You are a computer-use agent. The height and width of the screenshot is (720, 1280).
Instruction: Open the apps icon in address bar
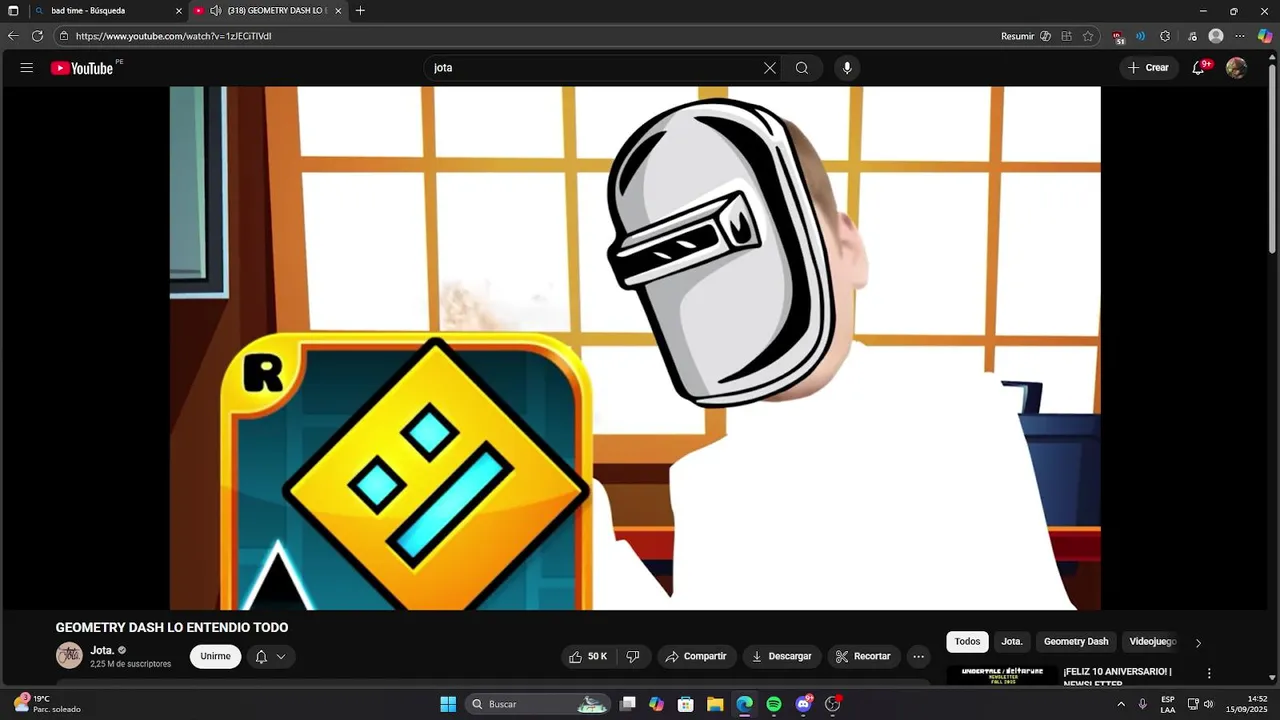(1067, 36)
